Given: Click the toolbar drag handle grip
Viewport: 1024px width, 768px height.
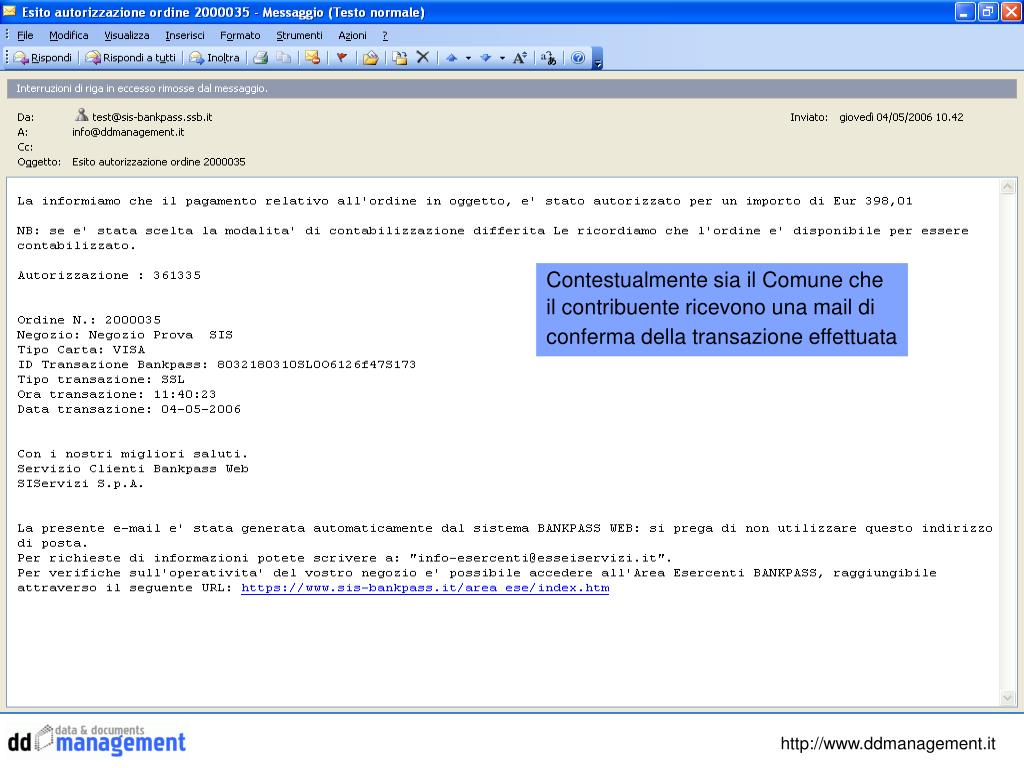Looking at the screenshot, I should pyautogui.click(x=7, y=57).
